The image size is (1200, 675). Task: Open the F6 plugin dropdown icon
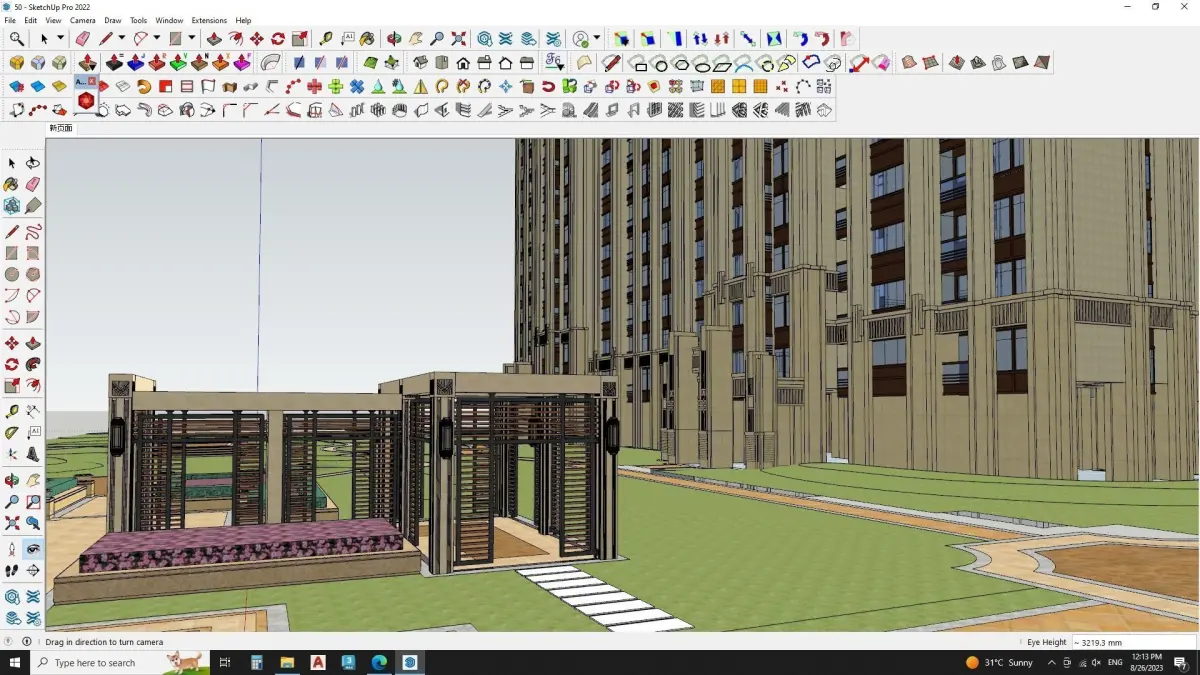555,62
